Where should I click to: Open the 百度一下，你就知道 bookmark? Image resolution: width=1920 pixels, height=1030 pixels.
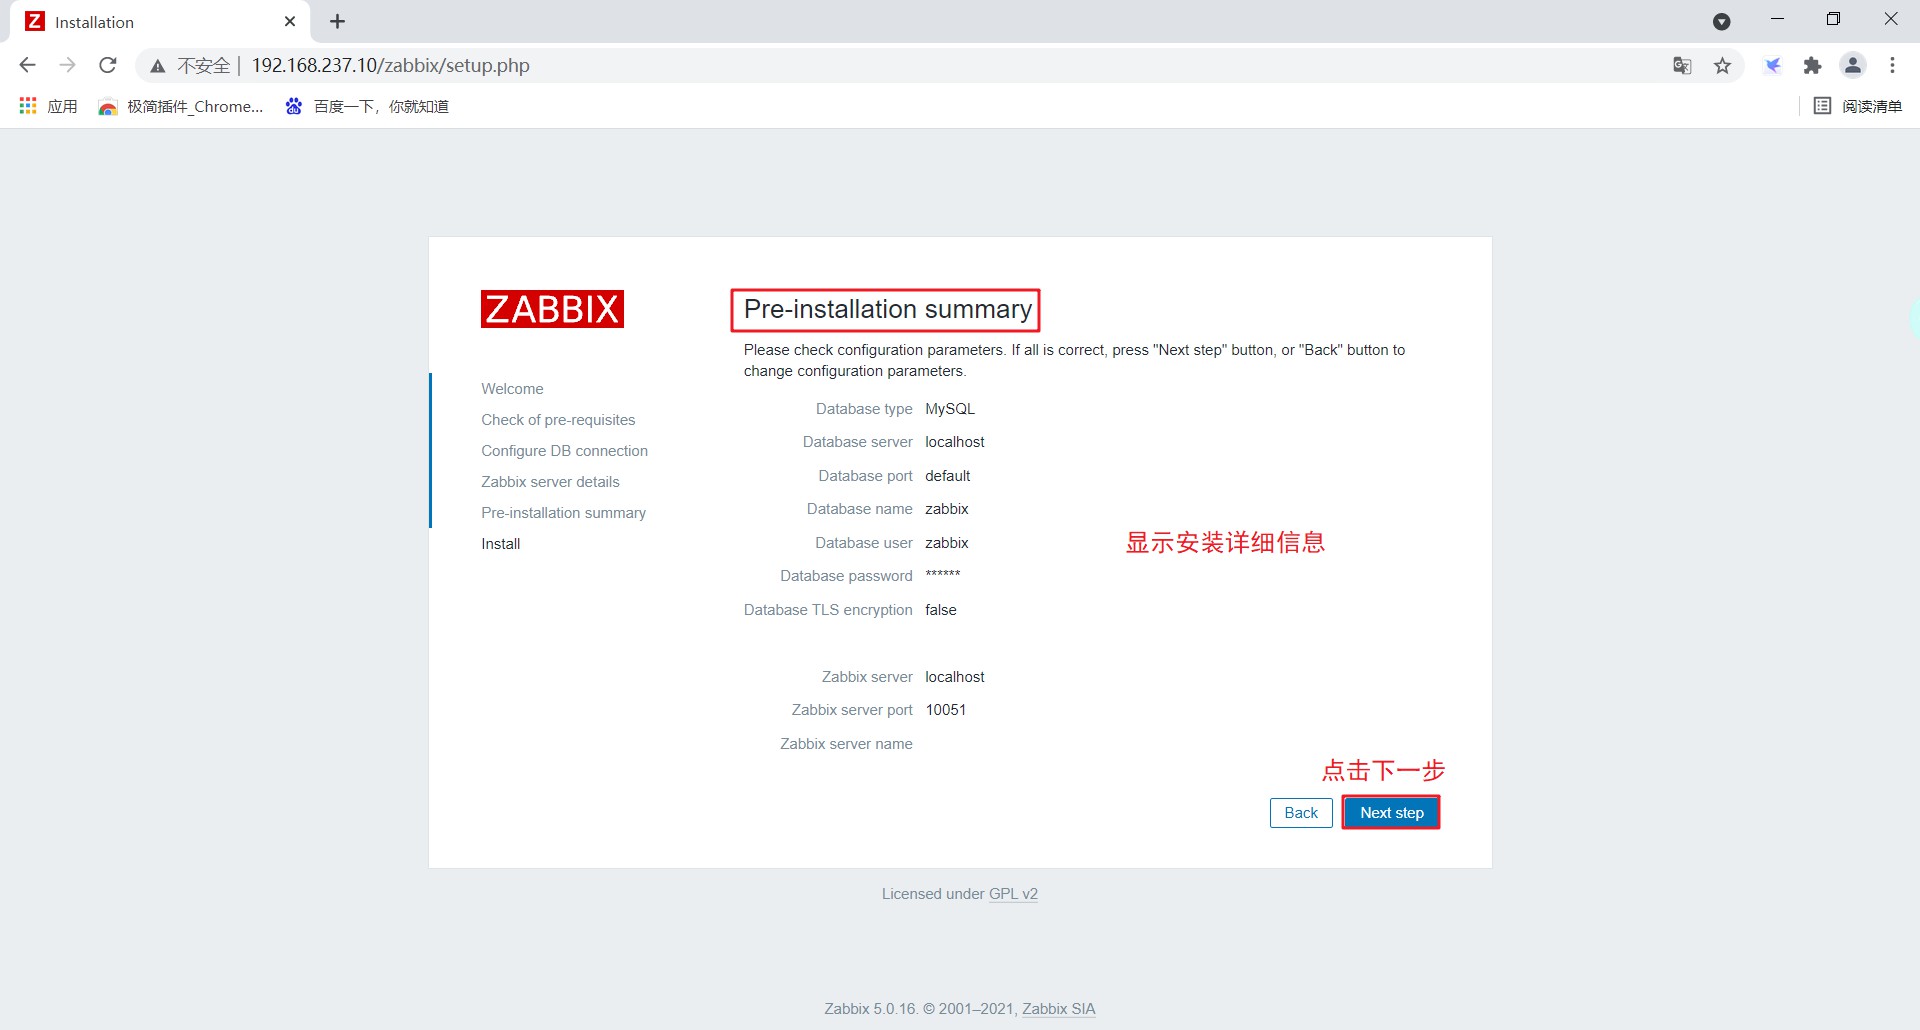tap(367, 106)
